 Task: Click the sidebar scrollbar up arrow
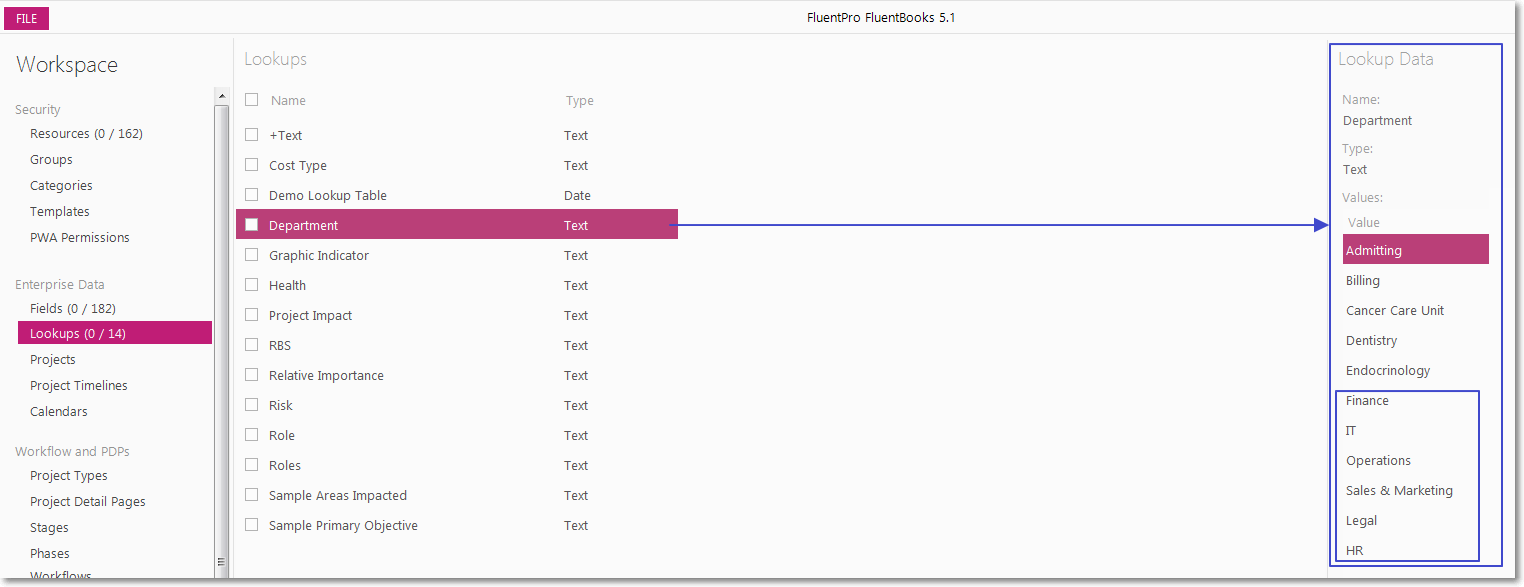(x=222, y=96)
